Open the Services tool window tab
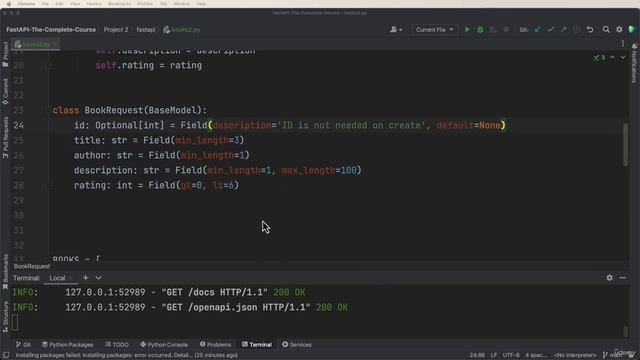 click(x=297, y=345)
